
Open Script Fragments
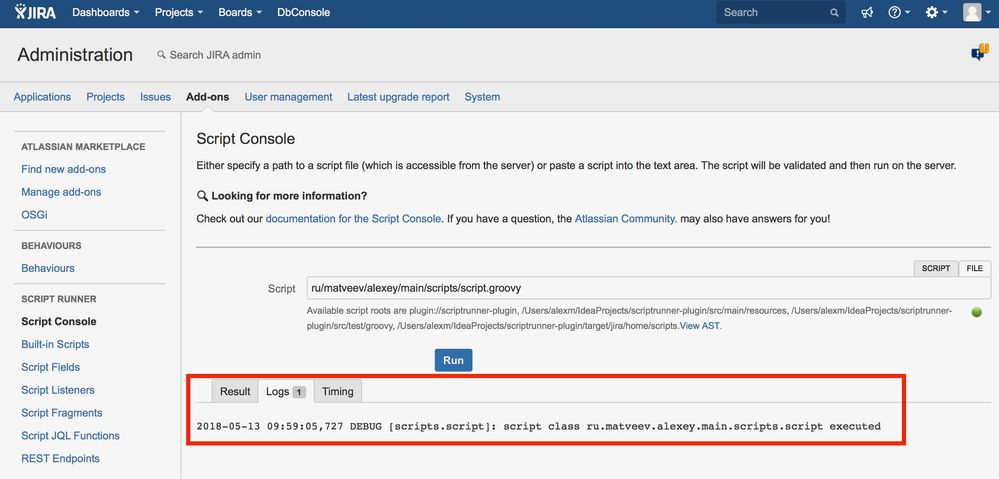click(62, 413)
